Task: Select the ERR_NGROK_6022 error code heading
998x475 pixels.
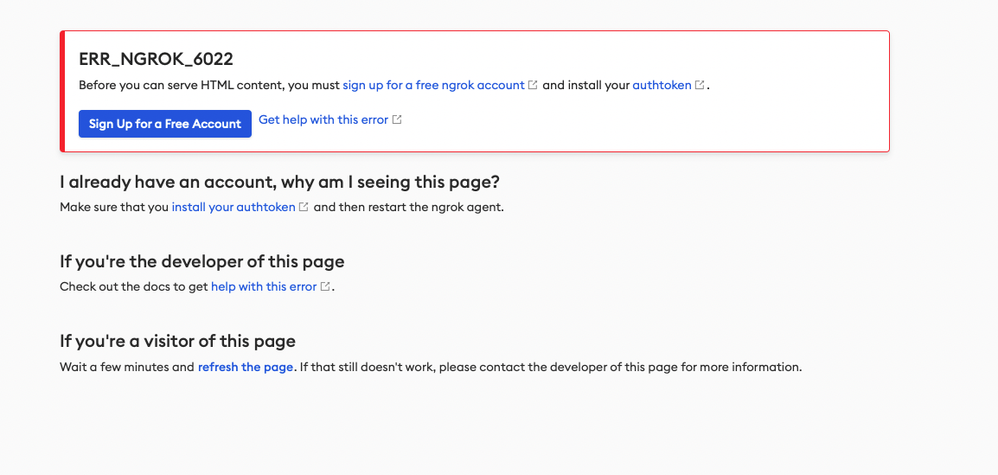Action: pos(156,59)
